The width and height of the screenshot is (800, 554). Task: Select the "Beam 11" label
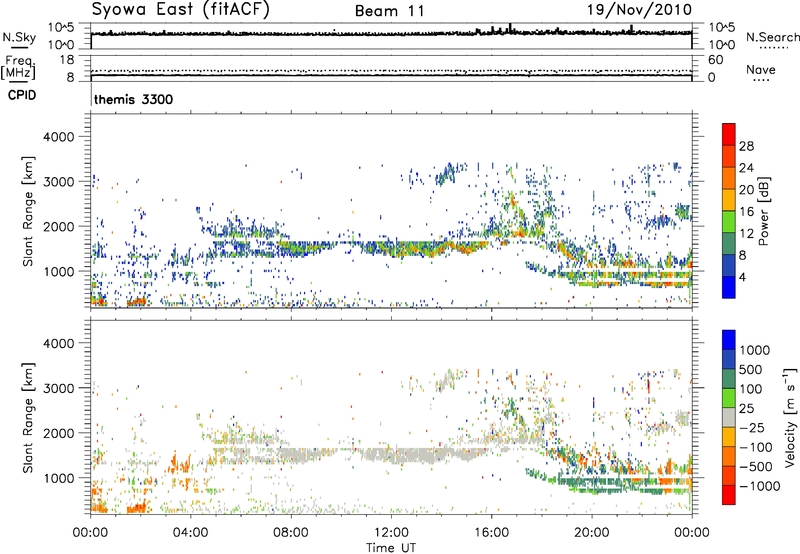pyautogui.click(x=390, y=11)
